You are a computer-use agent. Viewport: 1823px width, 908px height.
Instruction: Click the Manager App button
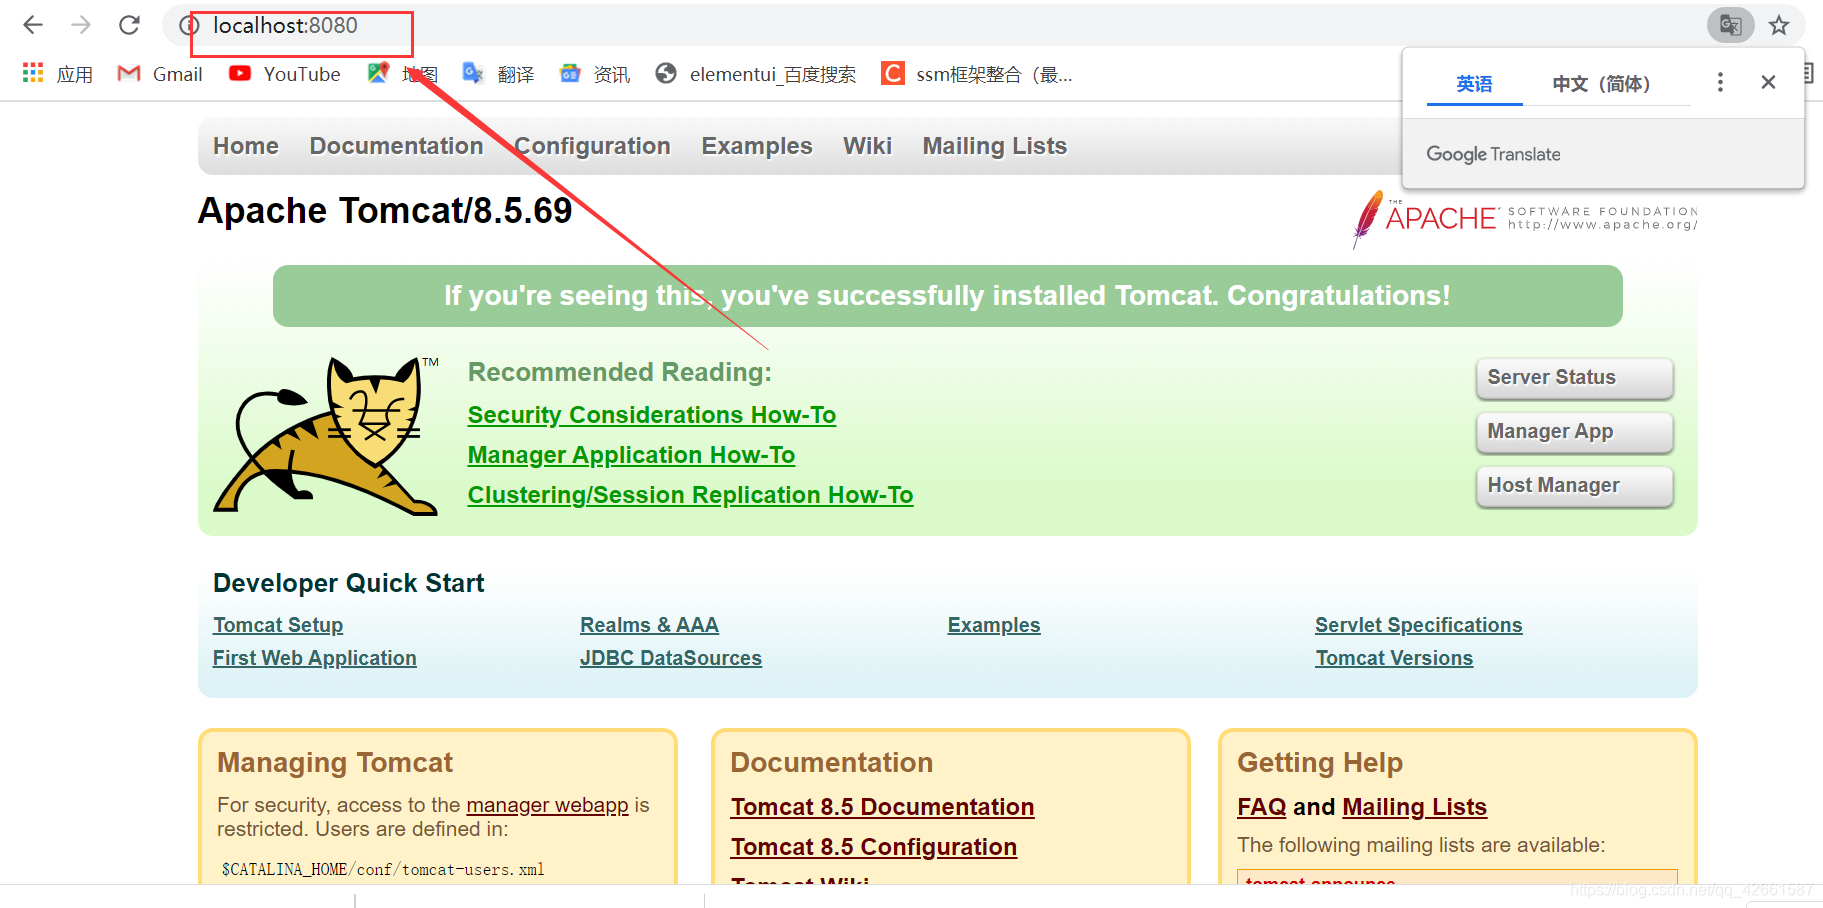pyautogui.click(x=1574, y=432)
